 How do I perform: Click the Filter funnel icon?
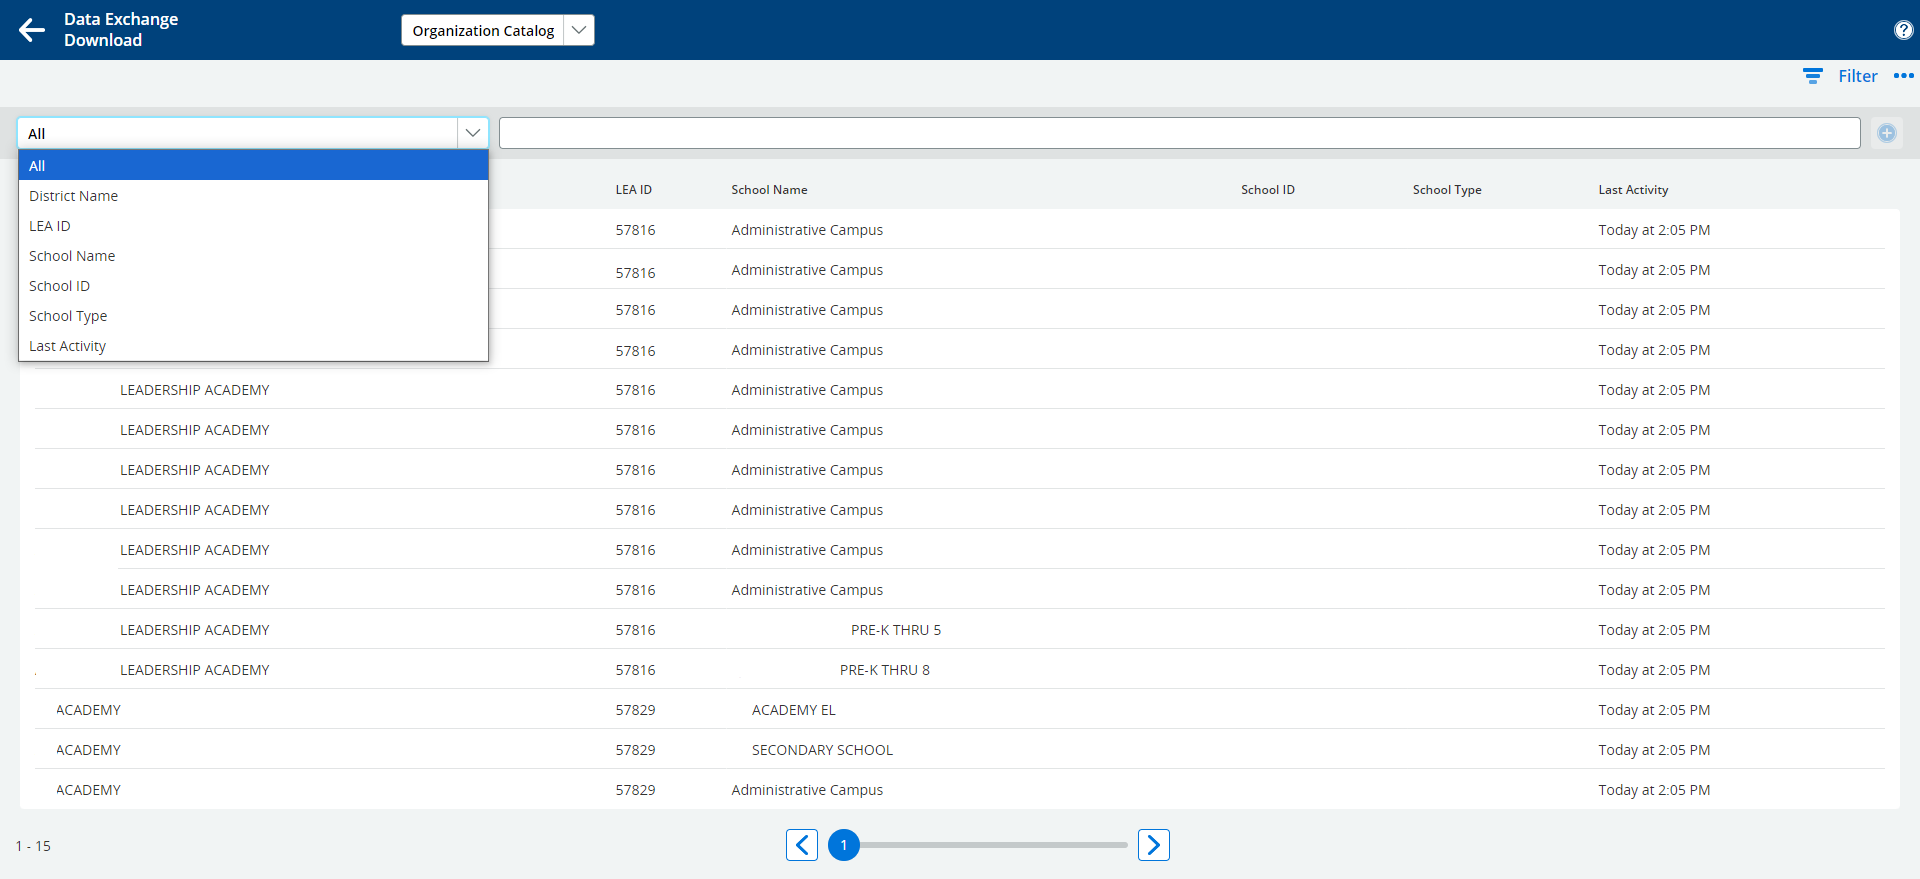point(1812,76)
